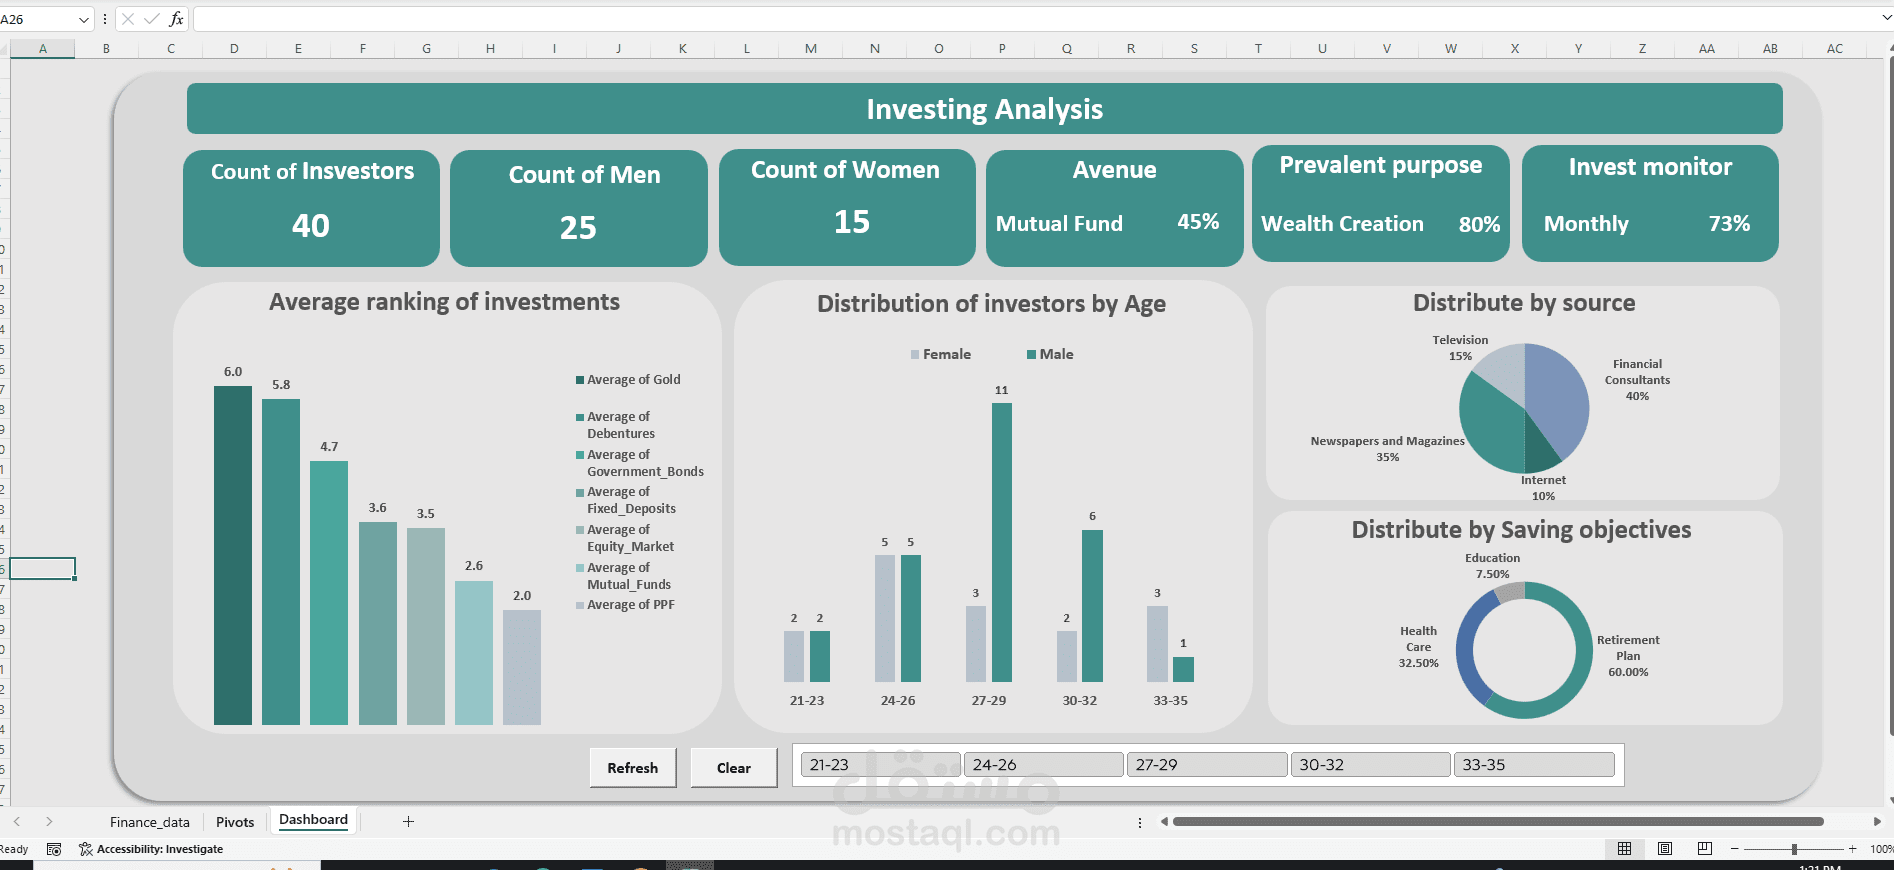The image size is (1894, 870).
Task: Click the Average ranking of investments title
Action: point(444,302)
